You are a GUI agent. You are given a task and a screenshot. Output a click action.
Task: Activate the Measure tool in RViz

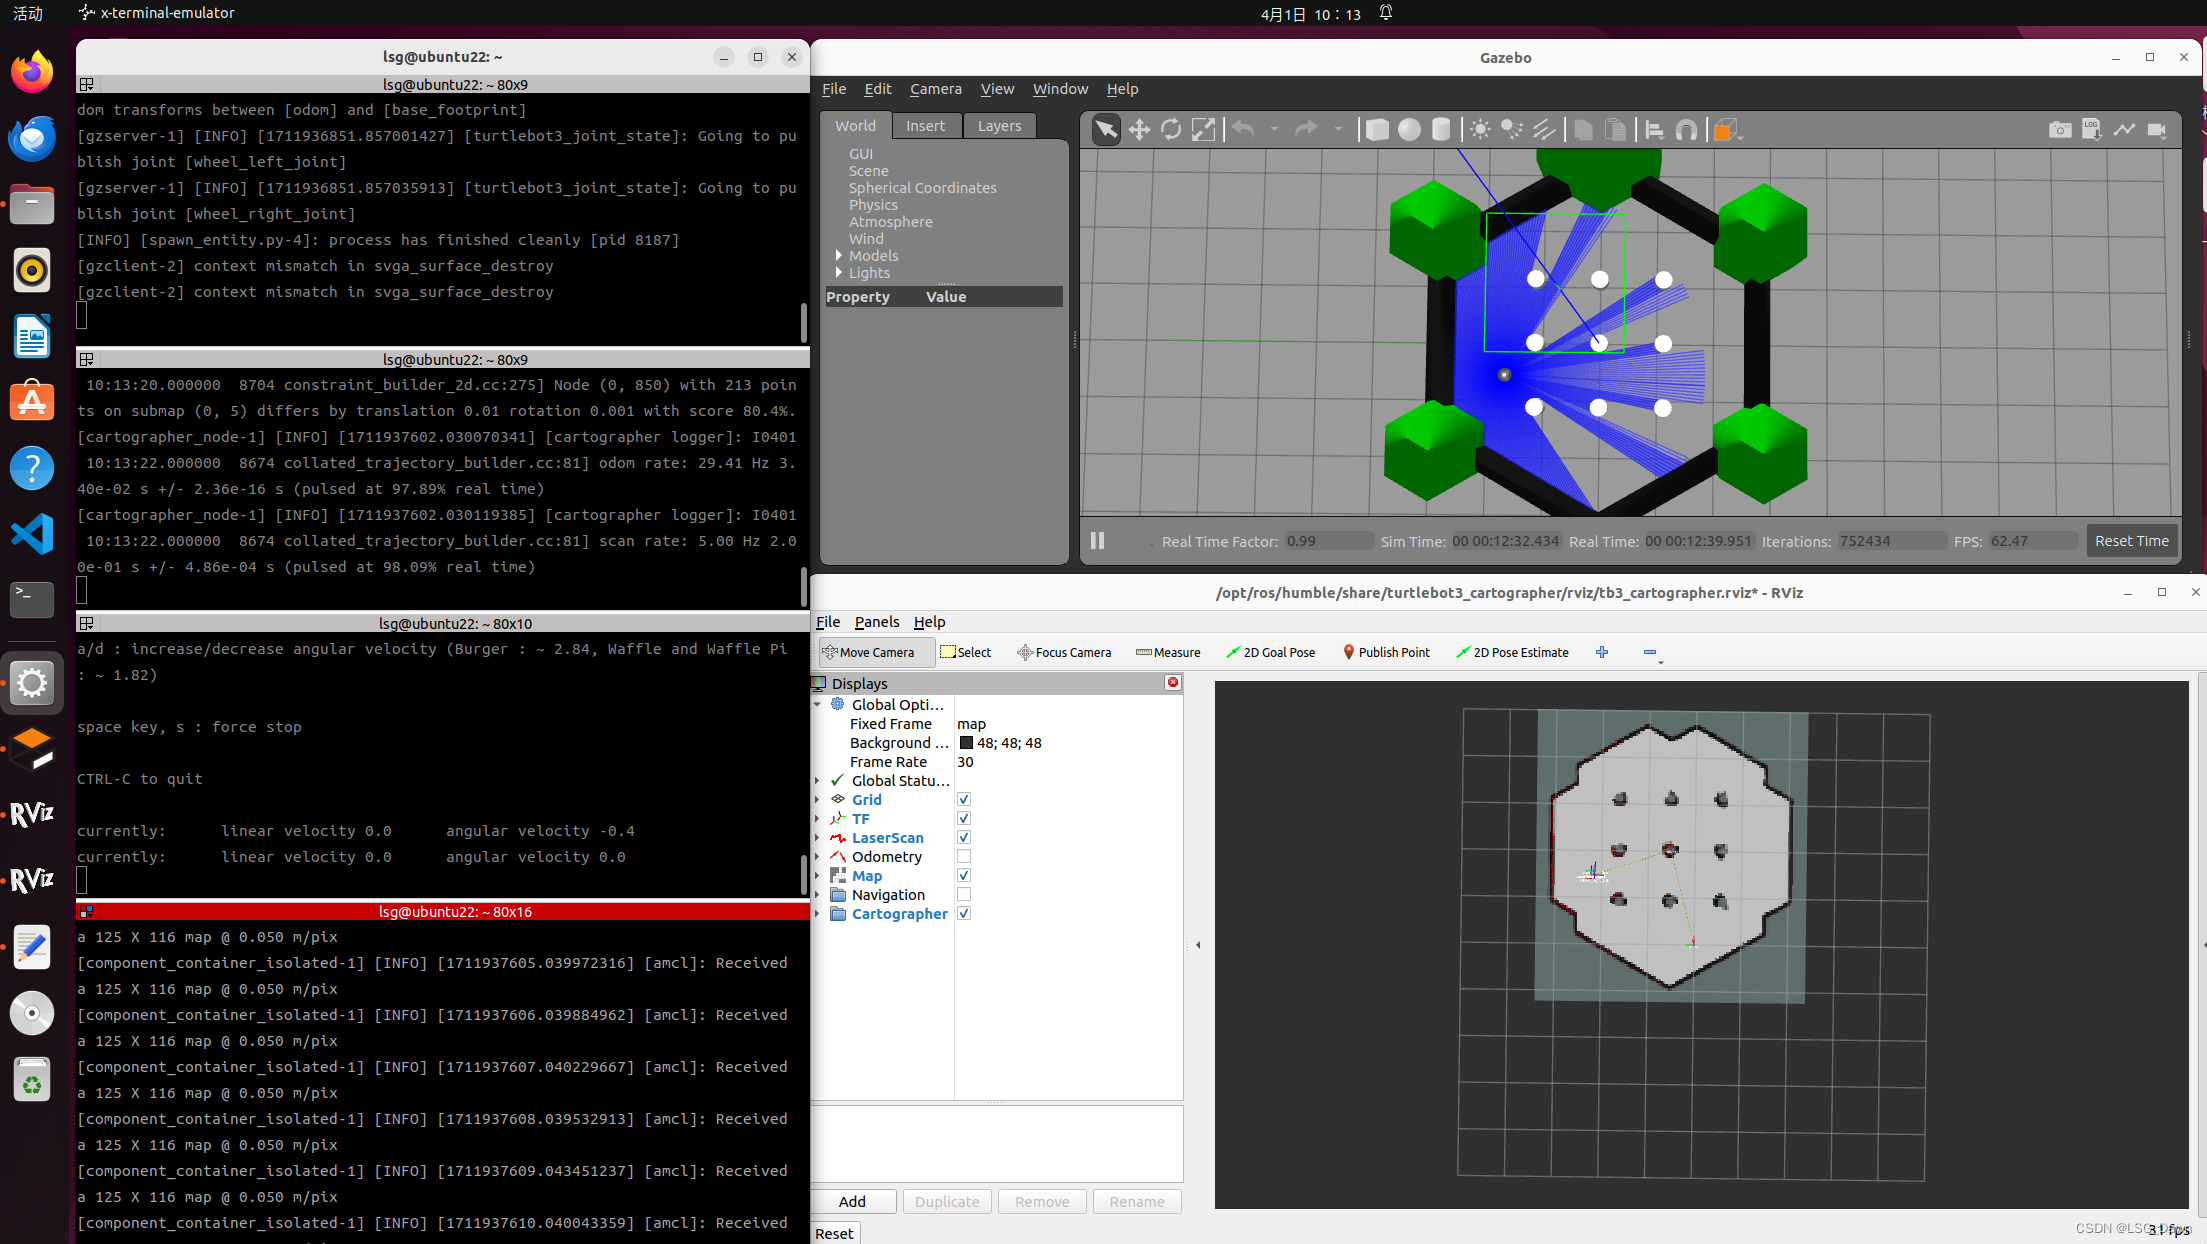(1168, 652)
